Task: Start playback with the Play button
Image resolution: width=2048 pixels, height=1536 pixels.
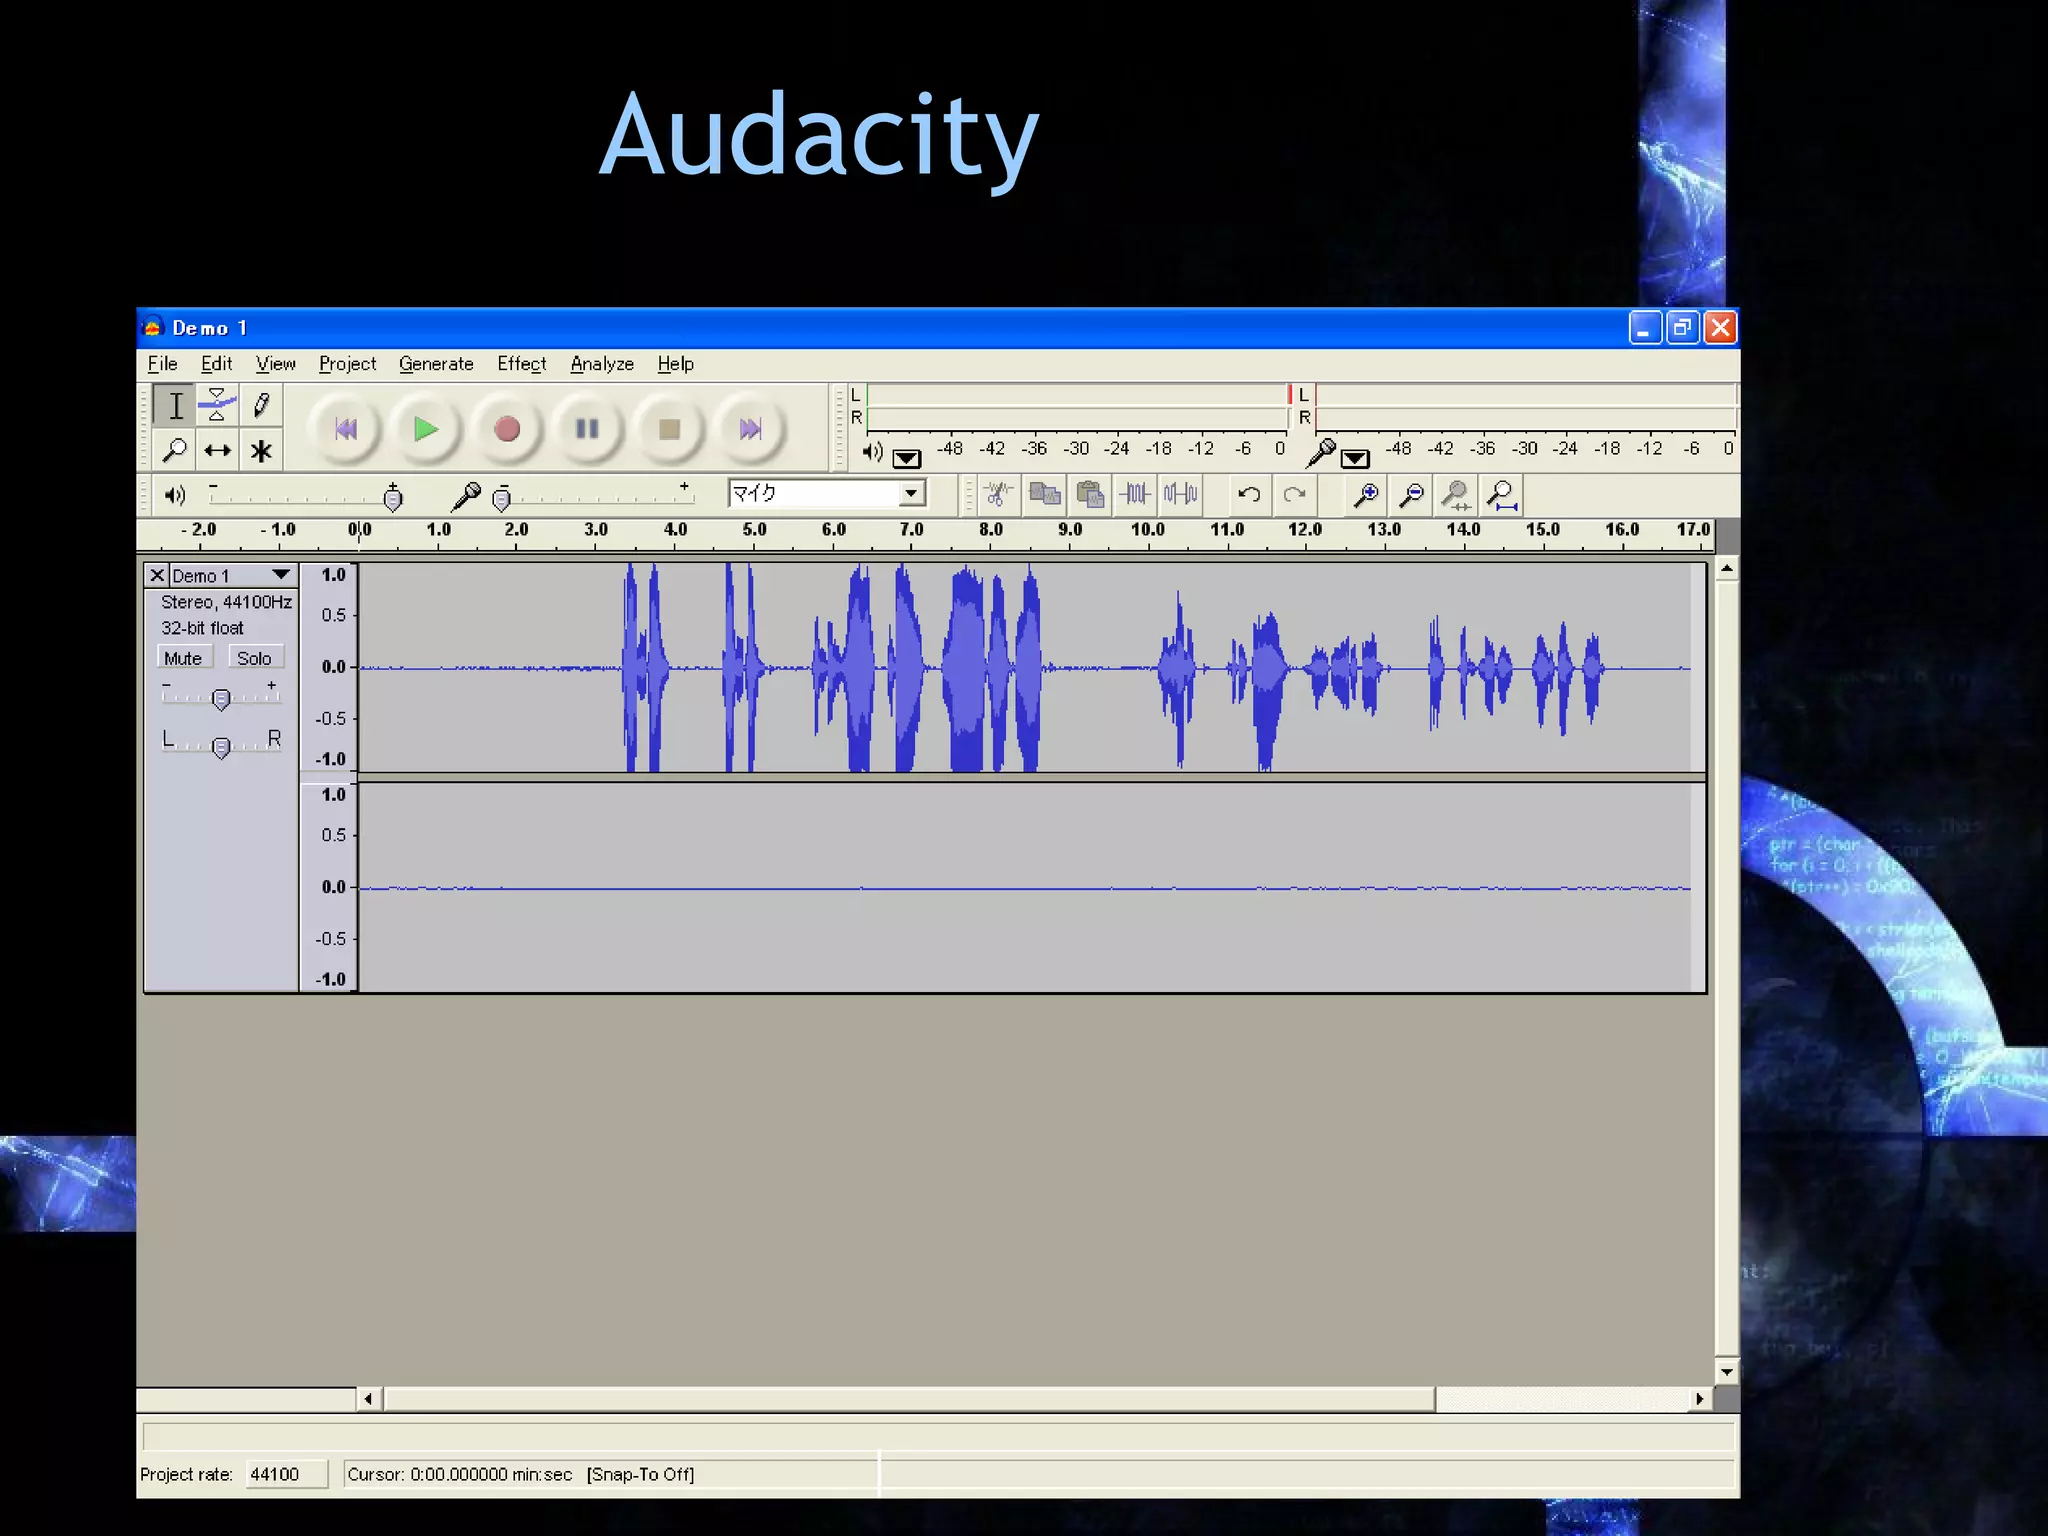Action: 426,429
